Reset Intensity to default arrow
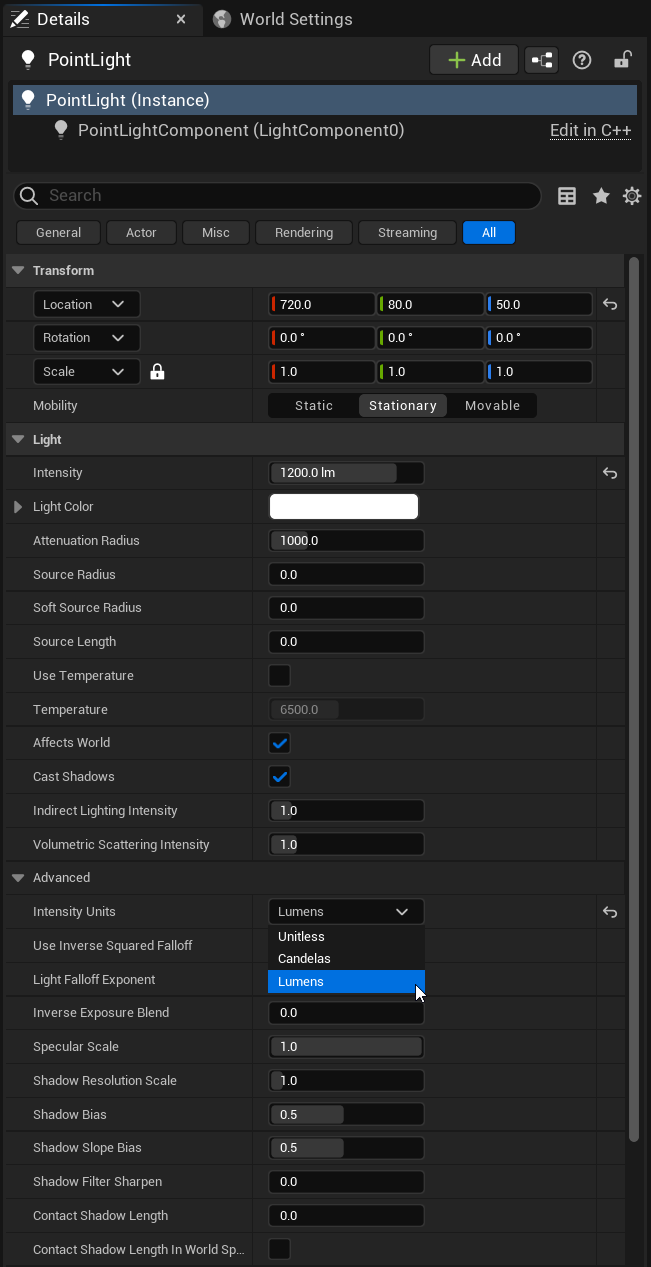Image resolution: width=651 pixels, height=1267 pixels. click(610, 473)
